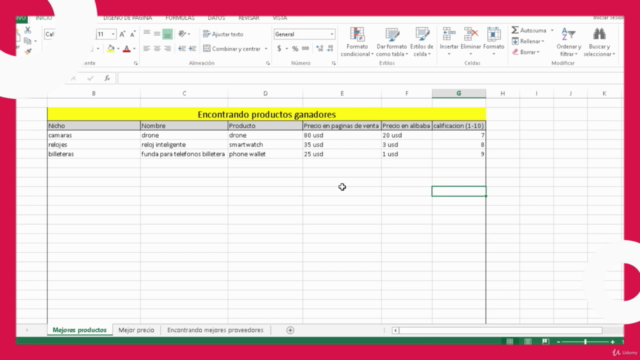Viewport: 640px width, 360px height.
Task: Toggle Ajustar texto wrap option
Action: pyautogui.click(x=223, y=34)
